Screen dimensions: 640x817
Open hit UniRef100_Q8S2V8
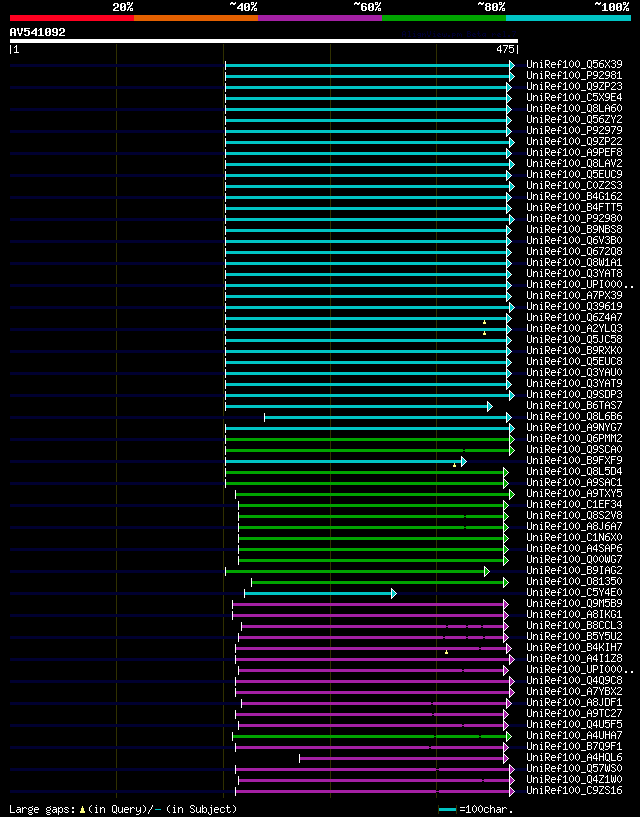[x=574, y=515]
